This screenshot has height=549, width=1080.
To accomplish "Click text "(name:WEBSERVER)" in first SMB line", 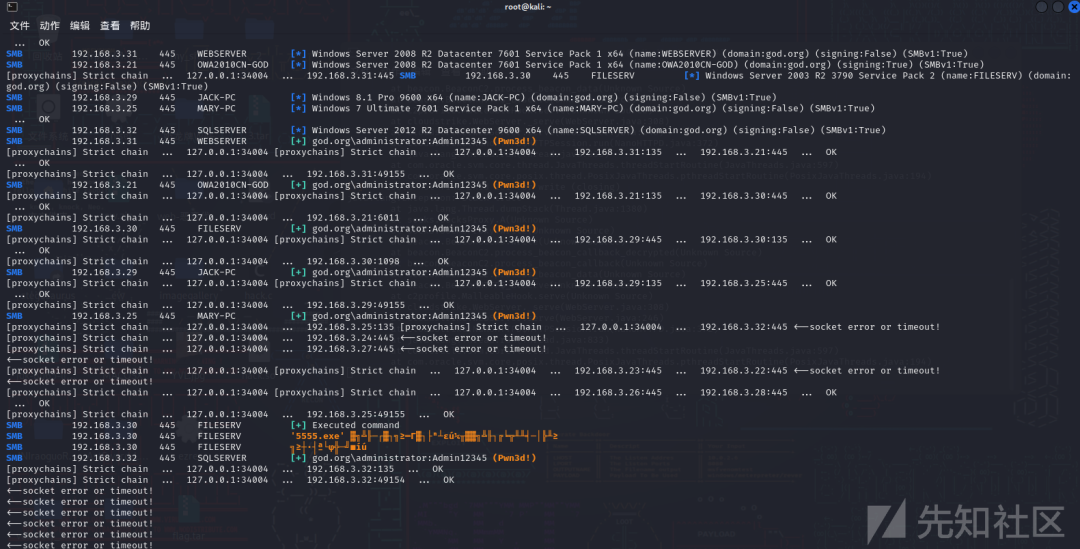I will click(676, 54).
